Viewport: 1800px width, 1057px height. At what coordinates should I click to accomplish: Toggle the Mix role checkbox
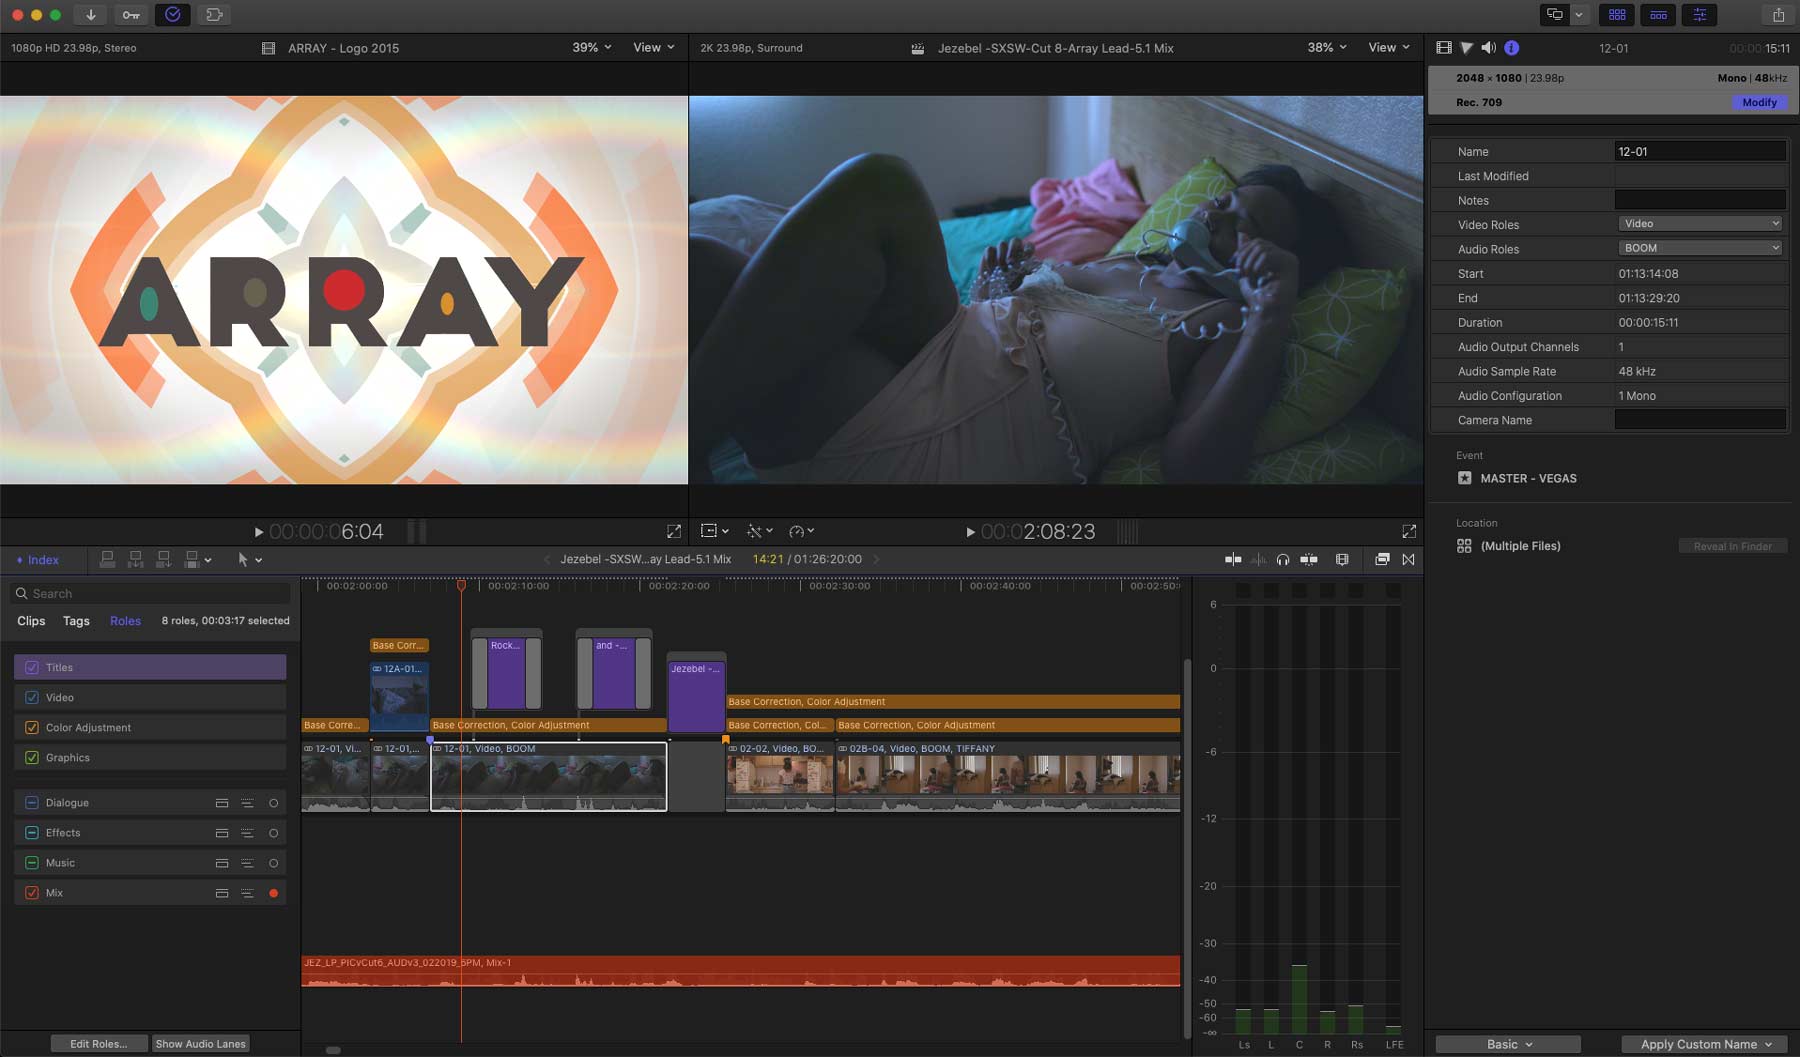point(32,893)
